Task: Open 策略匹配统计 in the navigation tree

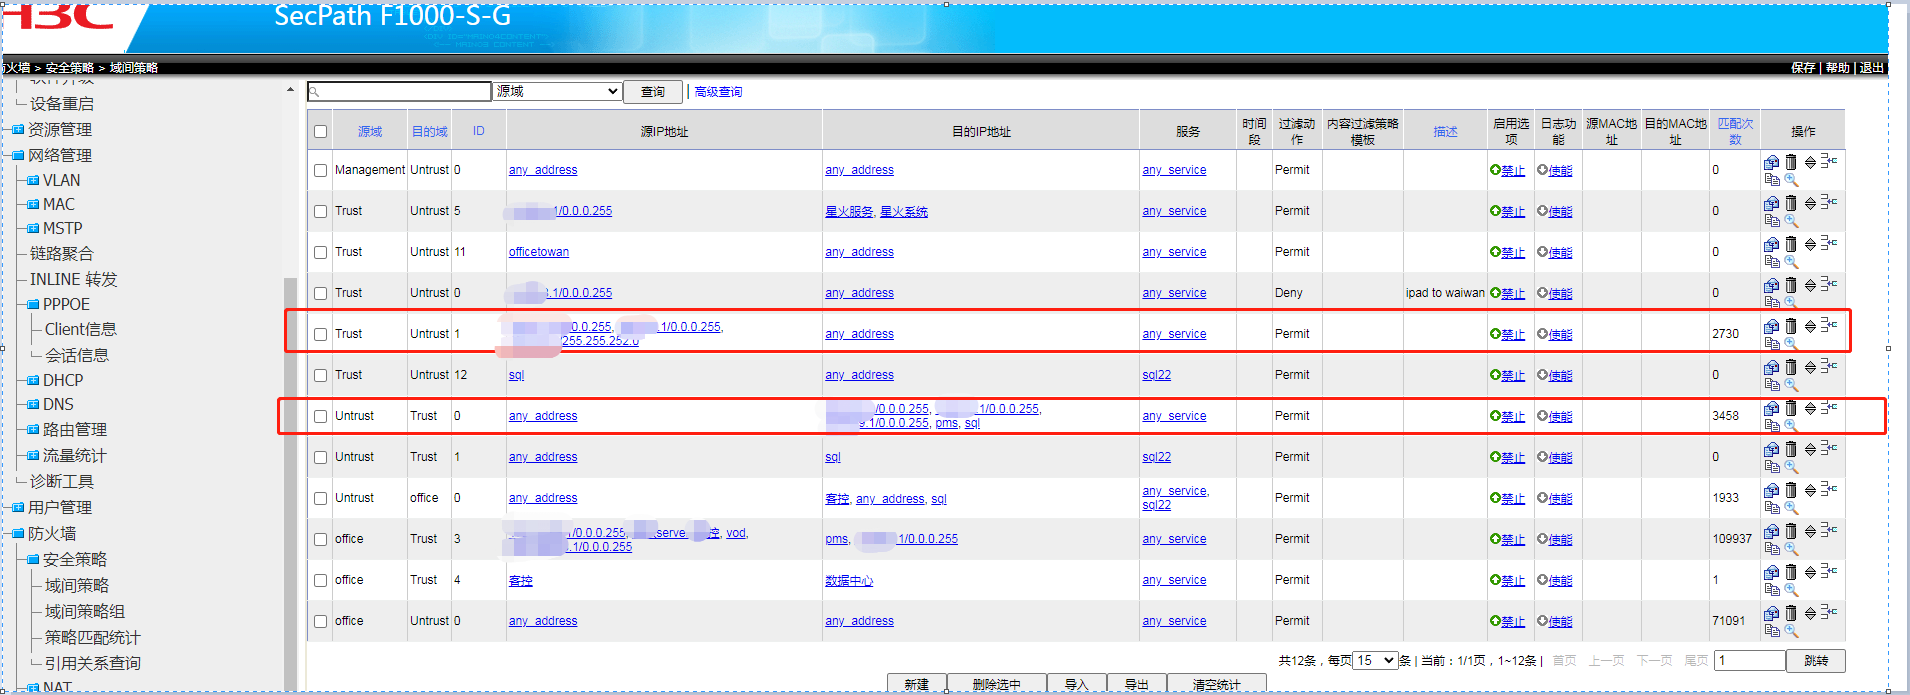Action: [x=93, y=637]
